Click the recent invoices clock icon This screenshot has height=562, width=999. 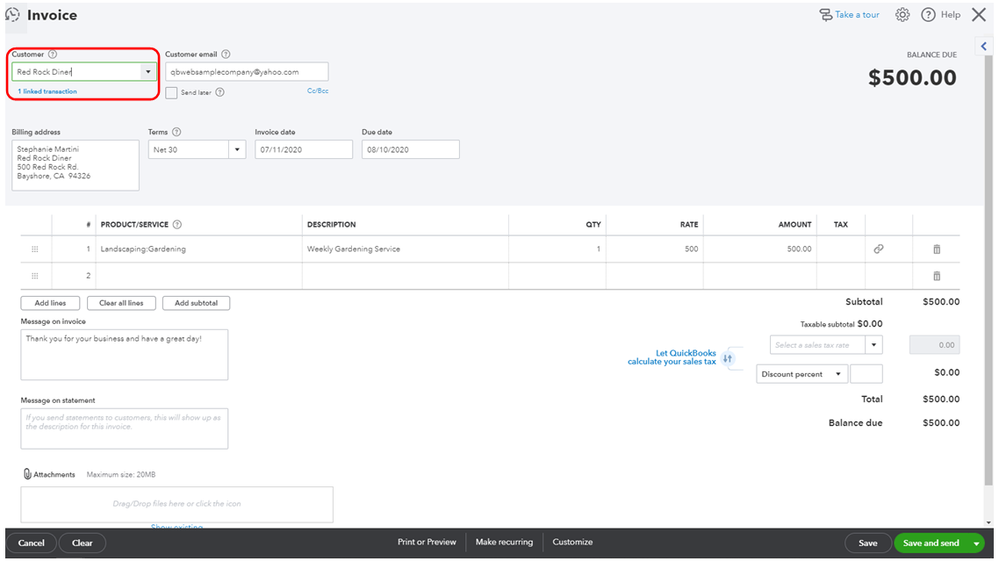[x=13, y=15]
